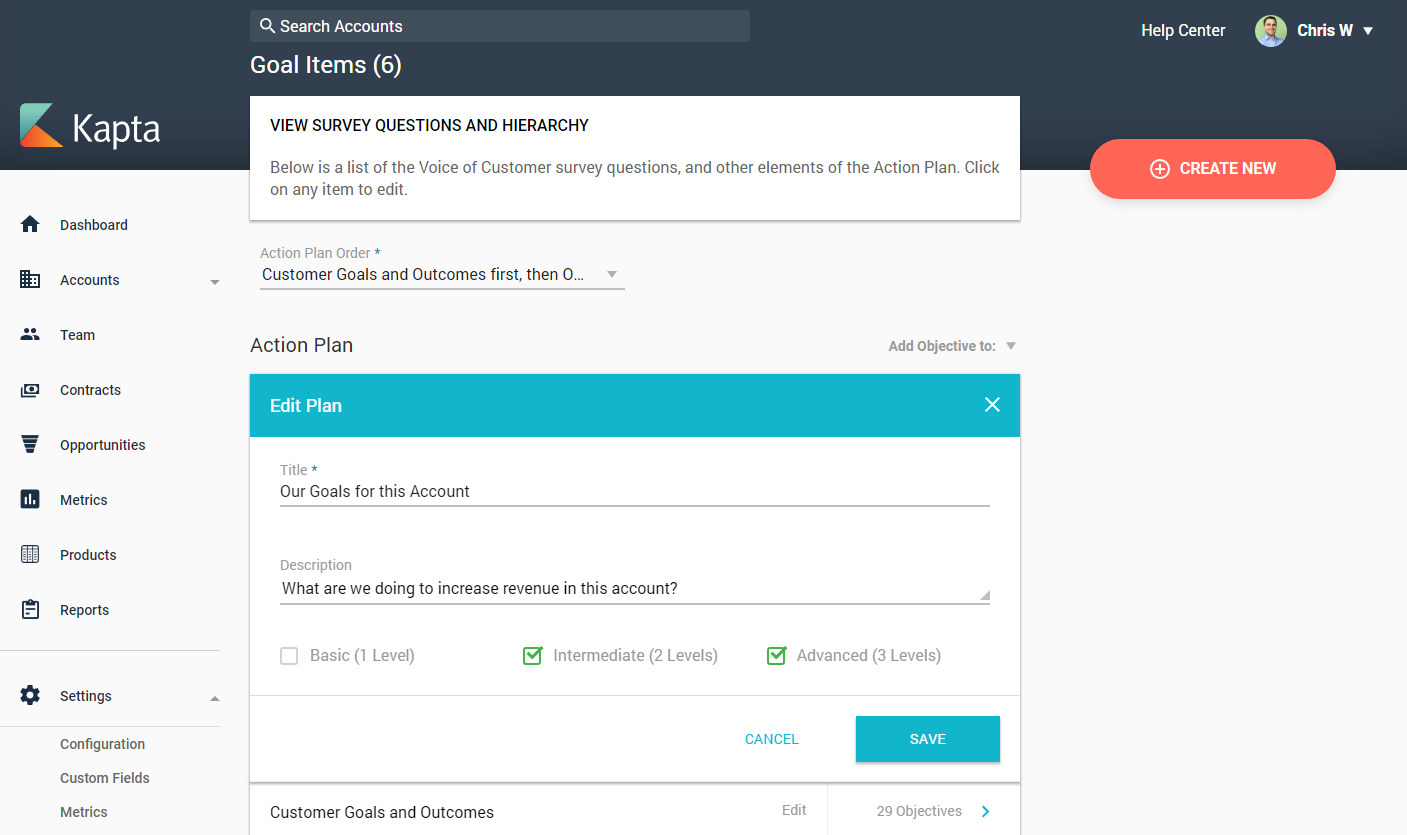Open Custom Fields under Settings
This screenshot has width=1407, height=835.
click(105, 778)
